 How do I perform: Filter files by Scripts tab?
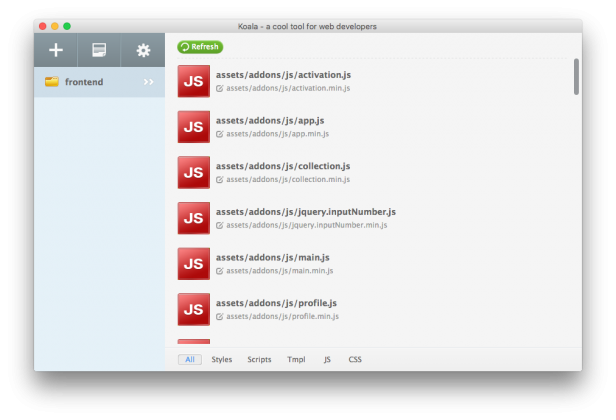[259, 359]
